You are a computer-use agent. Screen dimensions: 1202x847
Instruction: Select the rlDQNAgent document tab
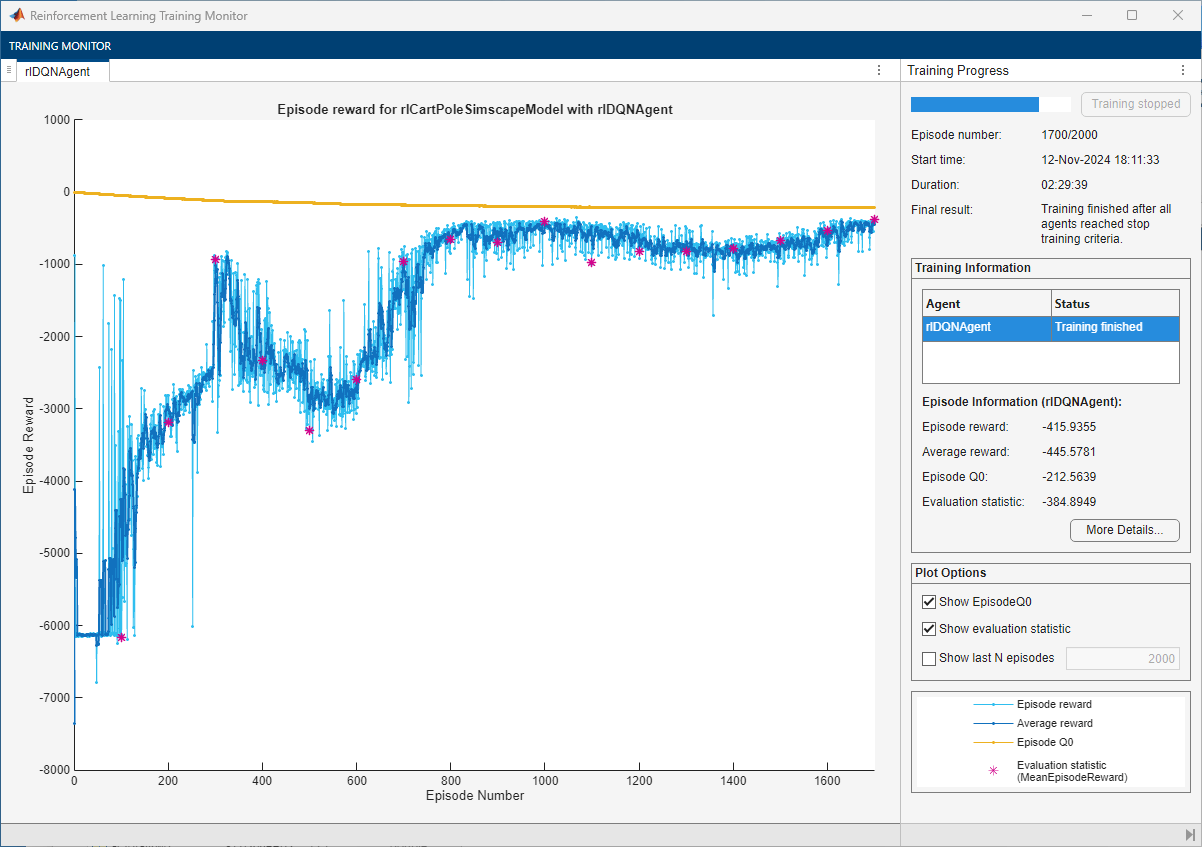pyautogui.click(x=58, y=71)
